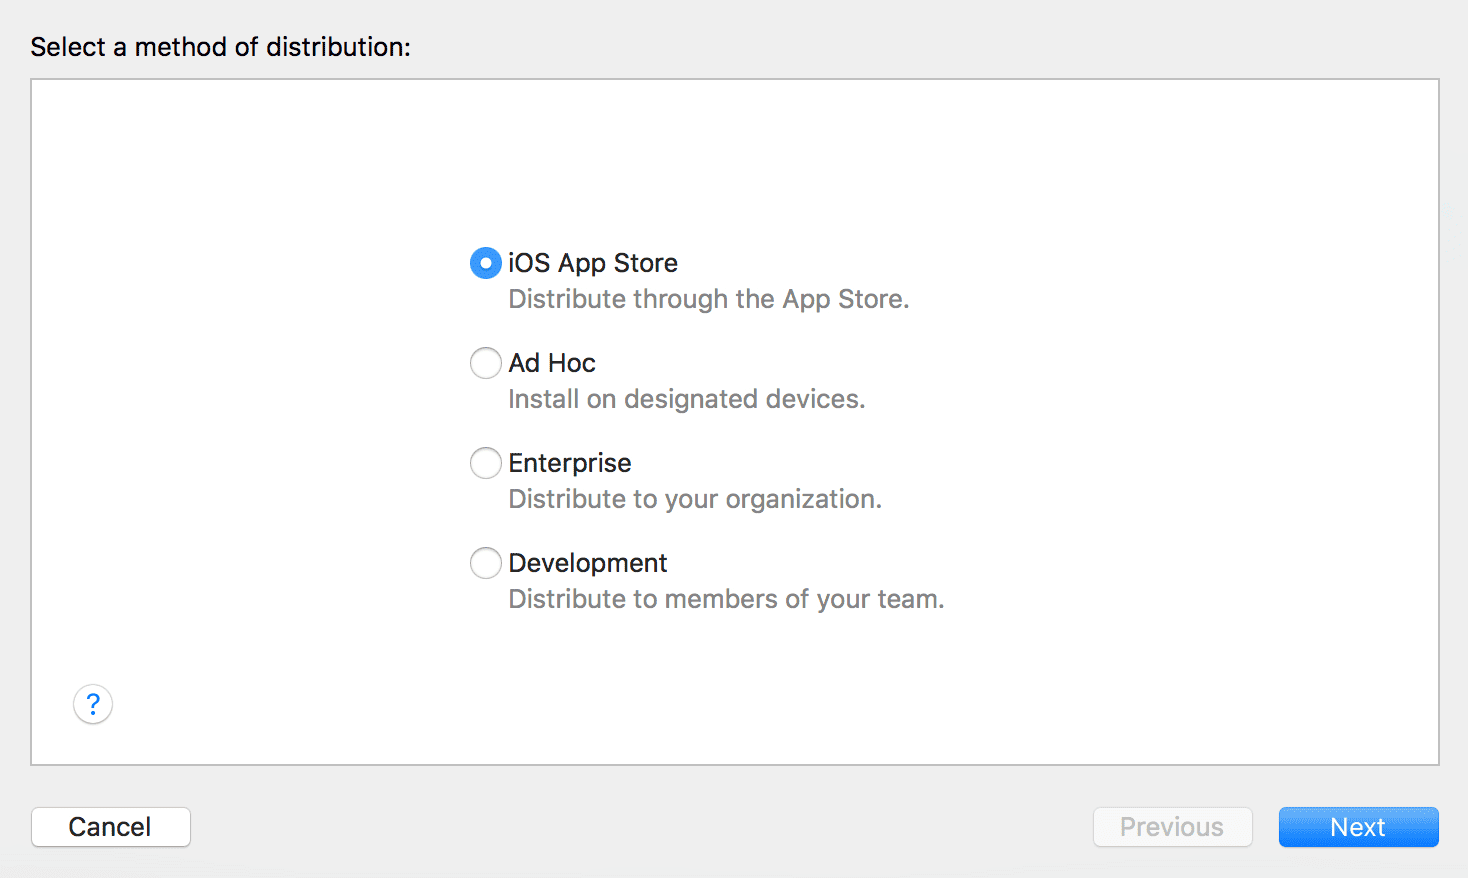1468x878 pixels.
Task: Click 'Distribute to your organization.' text
Action: 695,499
